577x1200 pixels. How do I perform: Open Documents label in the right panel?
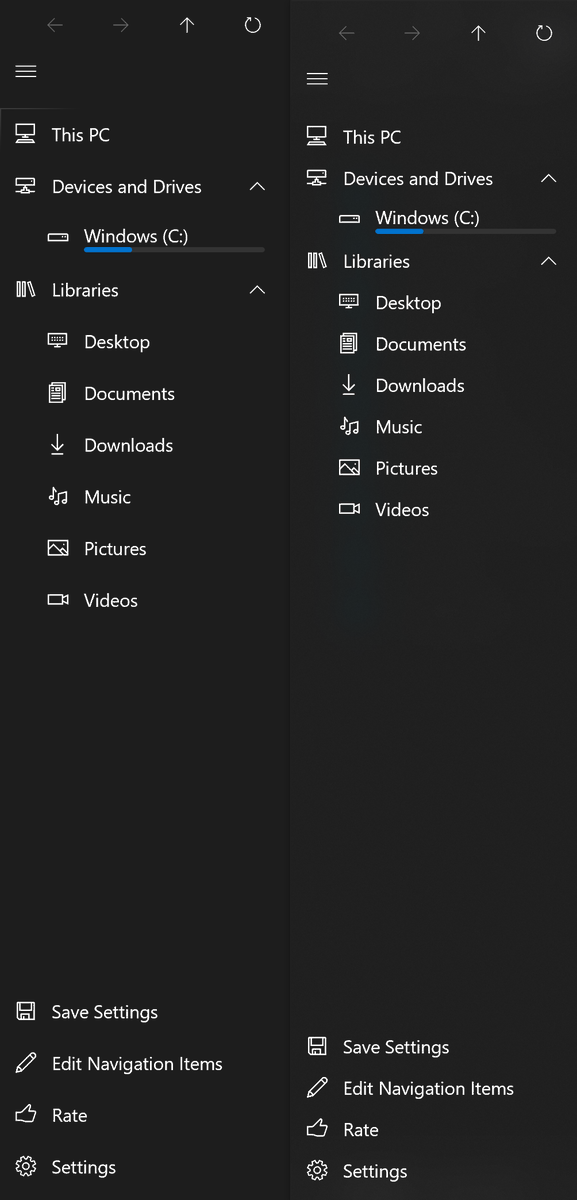pos(421,344)
